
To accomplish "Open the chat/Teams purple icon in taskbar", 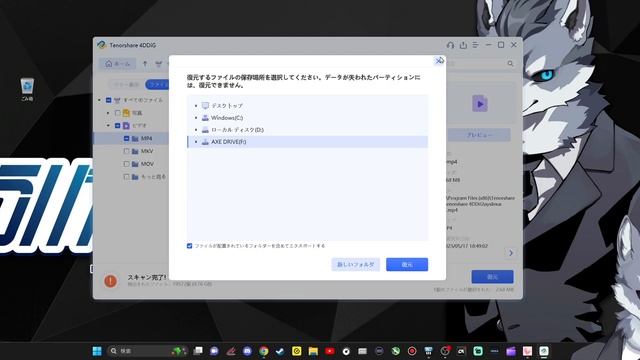I will [x=214, y=351].
